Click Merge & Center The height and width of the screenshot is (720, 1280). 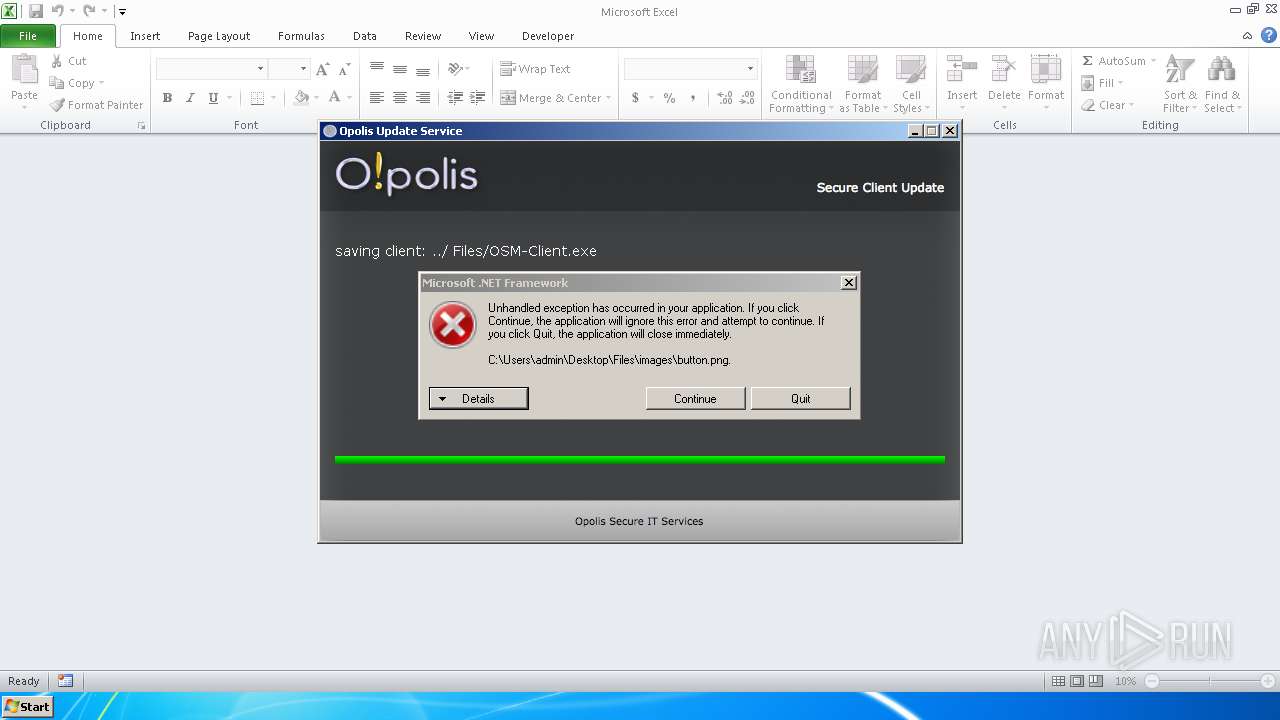coord(550,98)
